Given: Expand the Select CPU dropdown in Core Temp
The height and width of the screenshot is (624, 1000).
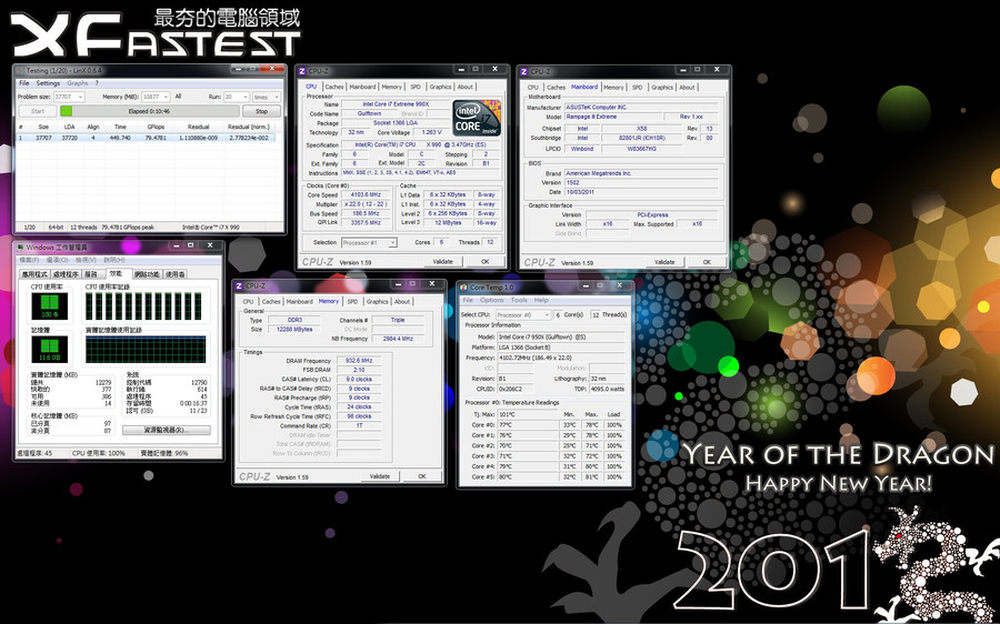Looking at the screenshot, I should pos(523,315).
